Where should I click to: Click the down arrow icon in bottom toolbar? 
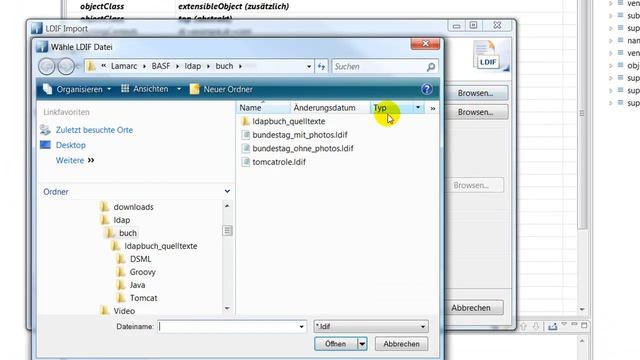click(536, 326)
